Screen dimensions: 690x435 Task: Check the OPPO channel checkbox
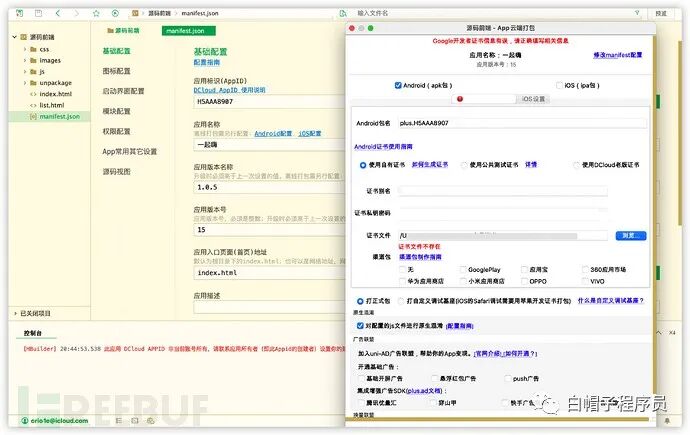click(x=524, y=281)
